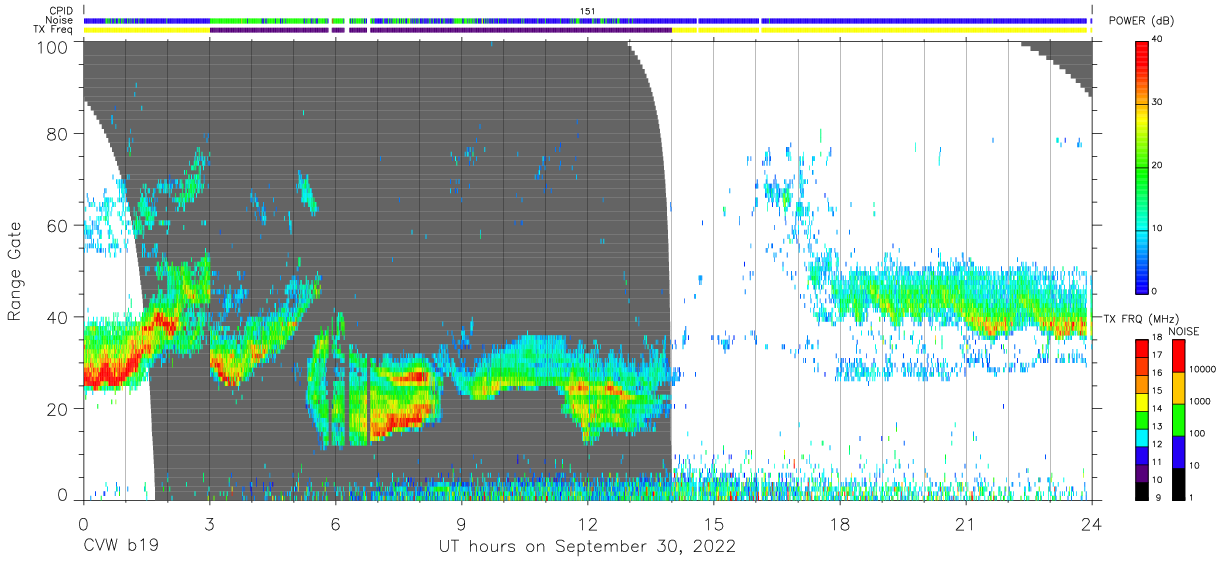Click the 'NOISE' legend title
Viewport: 1228px width, 567px height.
coord(1183,331)
